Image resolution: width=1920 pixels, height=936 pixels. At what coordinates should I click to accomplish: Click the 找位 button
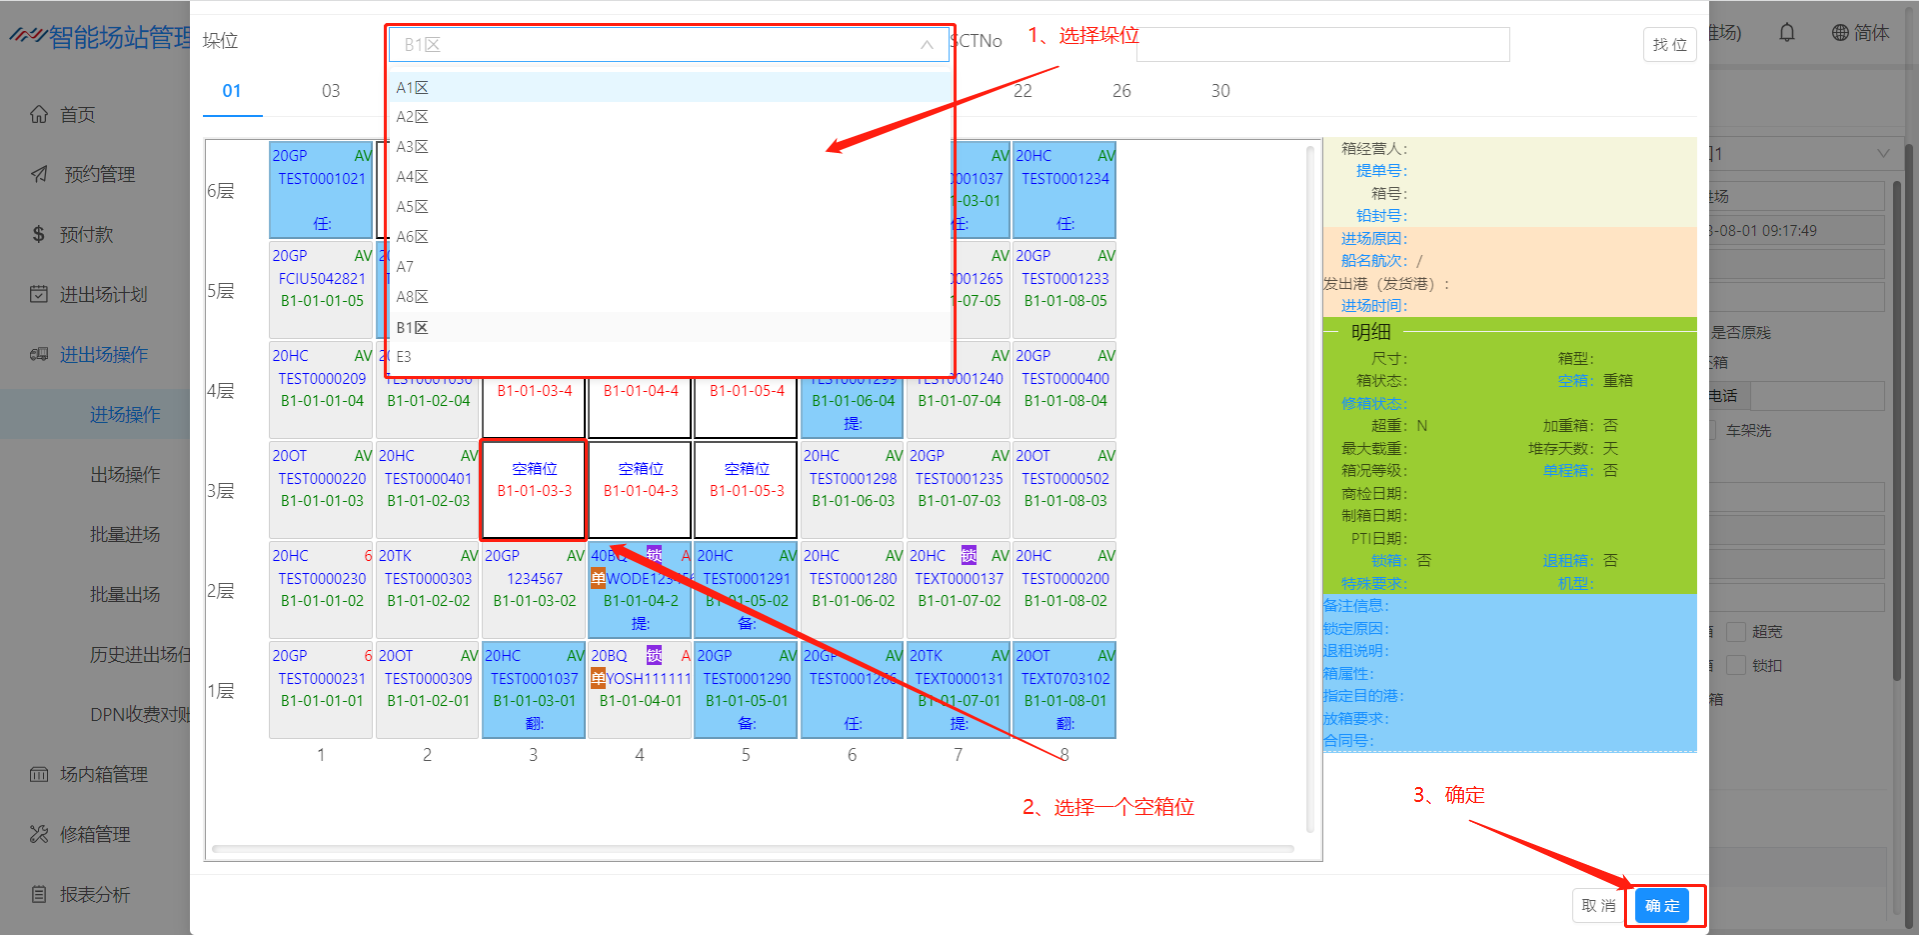click(x=1669, y=45)
